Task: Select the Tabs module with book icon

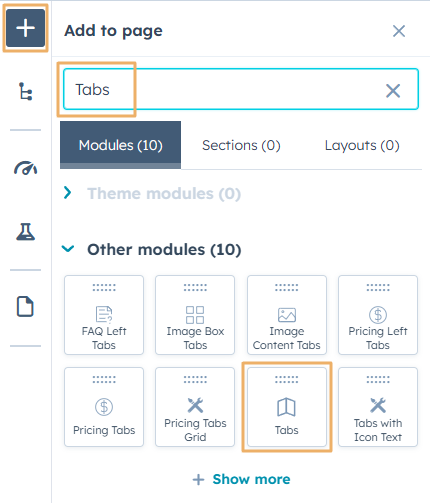Action: pyautogui.click(x=287, y=407)
